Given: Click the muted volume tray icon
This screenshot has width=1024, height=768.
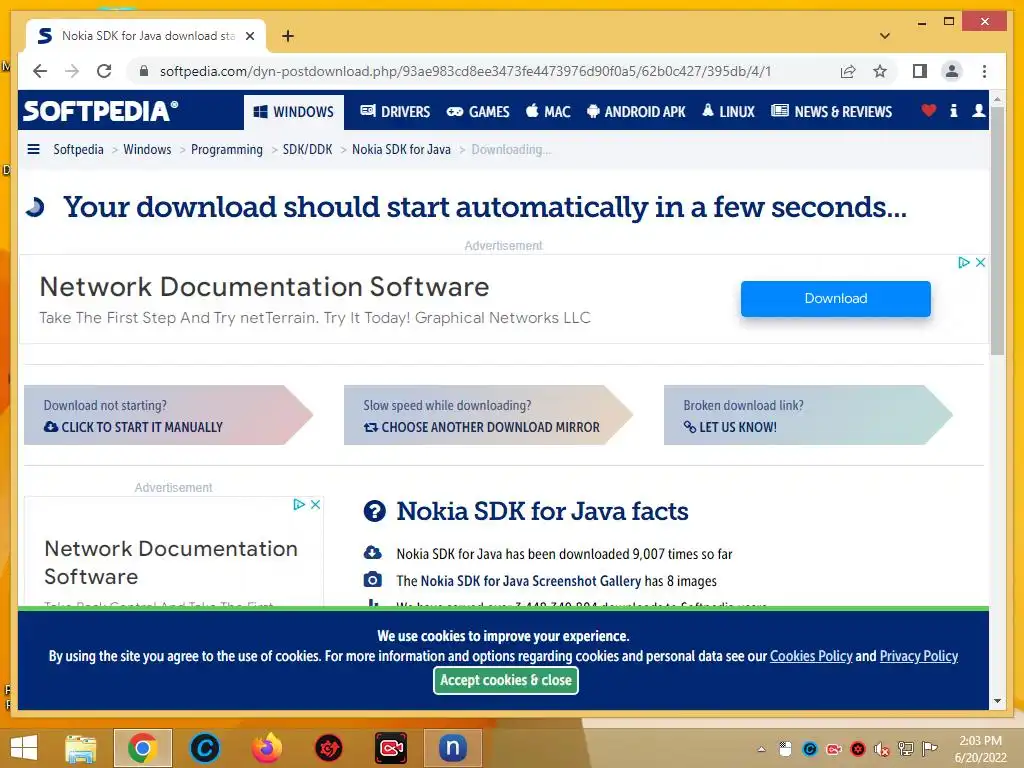Looking at the screenshot, I should tap(882, 749).
